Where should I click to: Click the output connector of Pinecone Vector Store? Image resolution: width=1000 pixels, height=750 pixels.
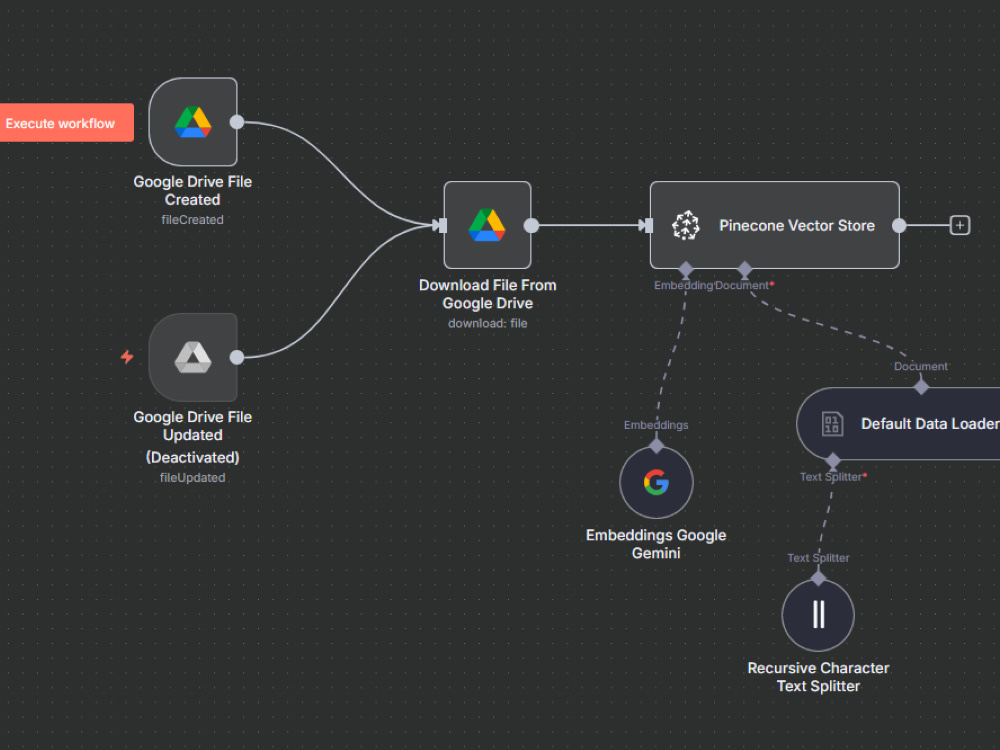[x=899, y=225]
